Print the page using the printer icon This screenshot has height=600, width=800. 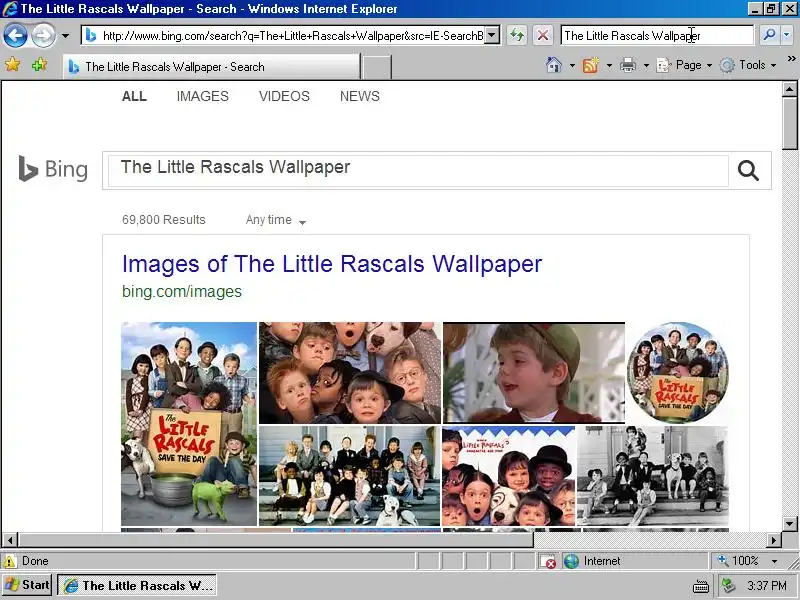tap(628, 65)
